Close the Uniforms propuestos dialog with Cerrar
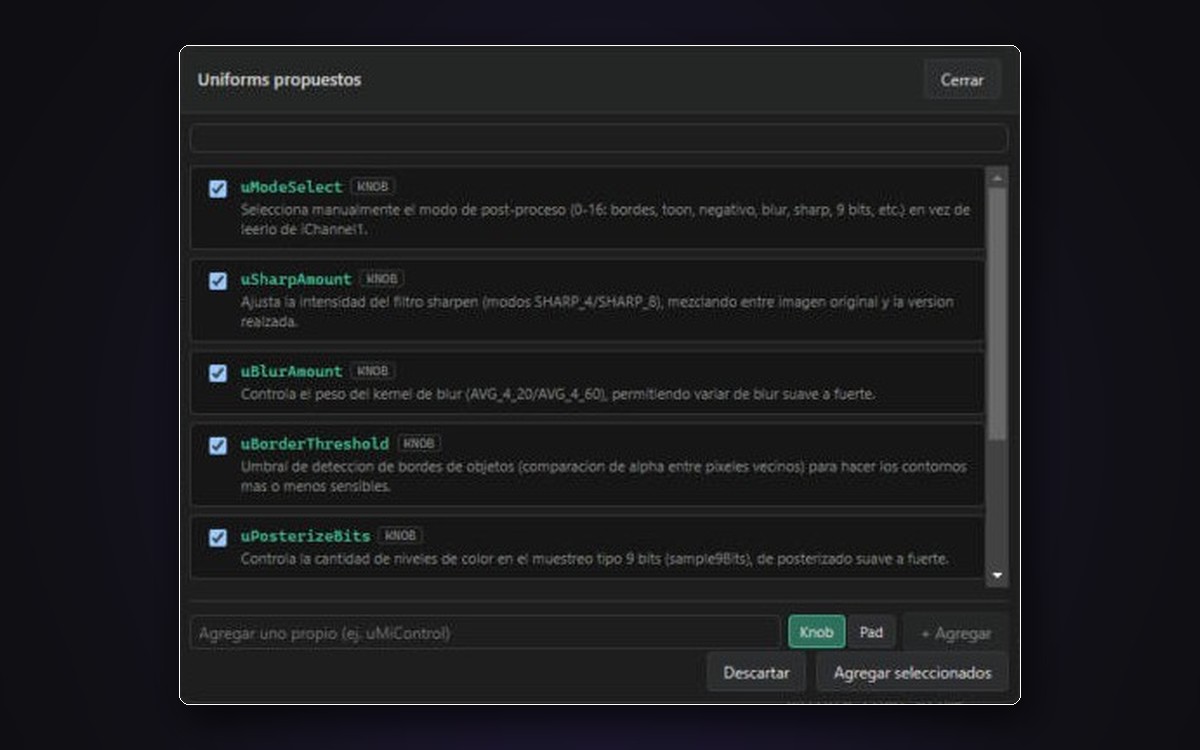 click(962, 80)
